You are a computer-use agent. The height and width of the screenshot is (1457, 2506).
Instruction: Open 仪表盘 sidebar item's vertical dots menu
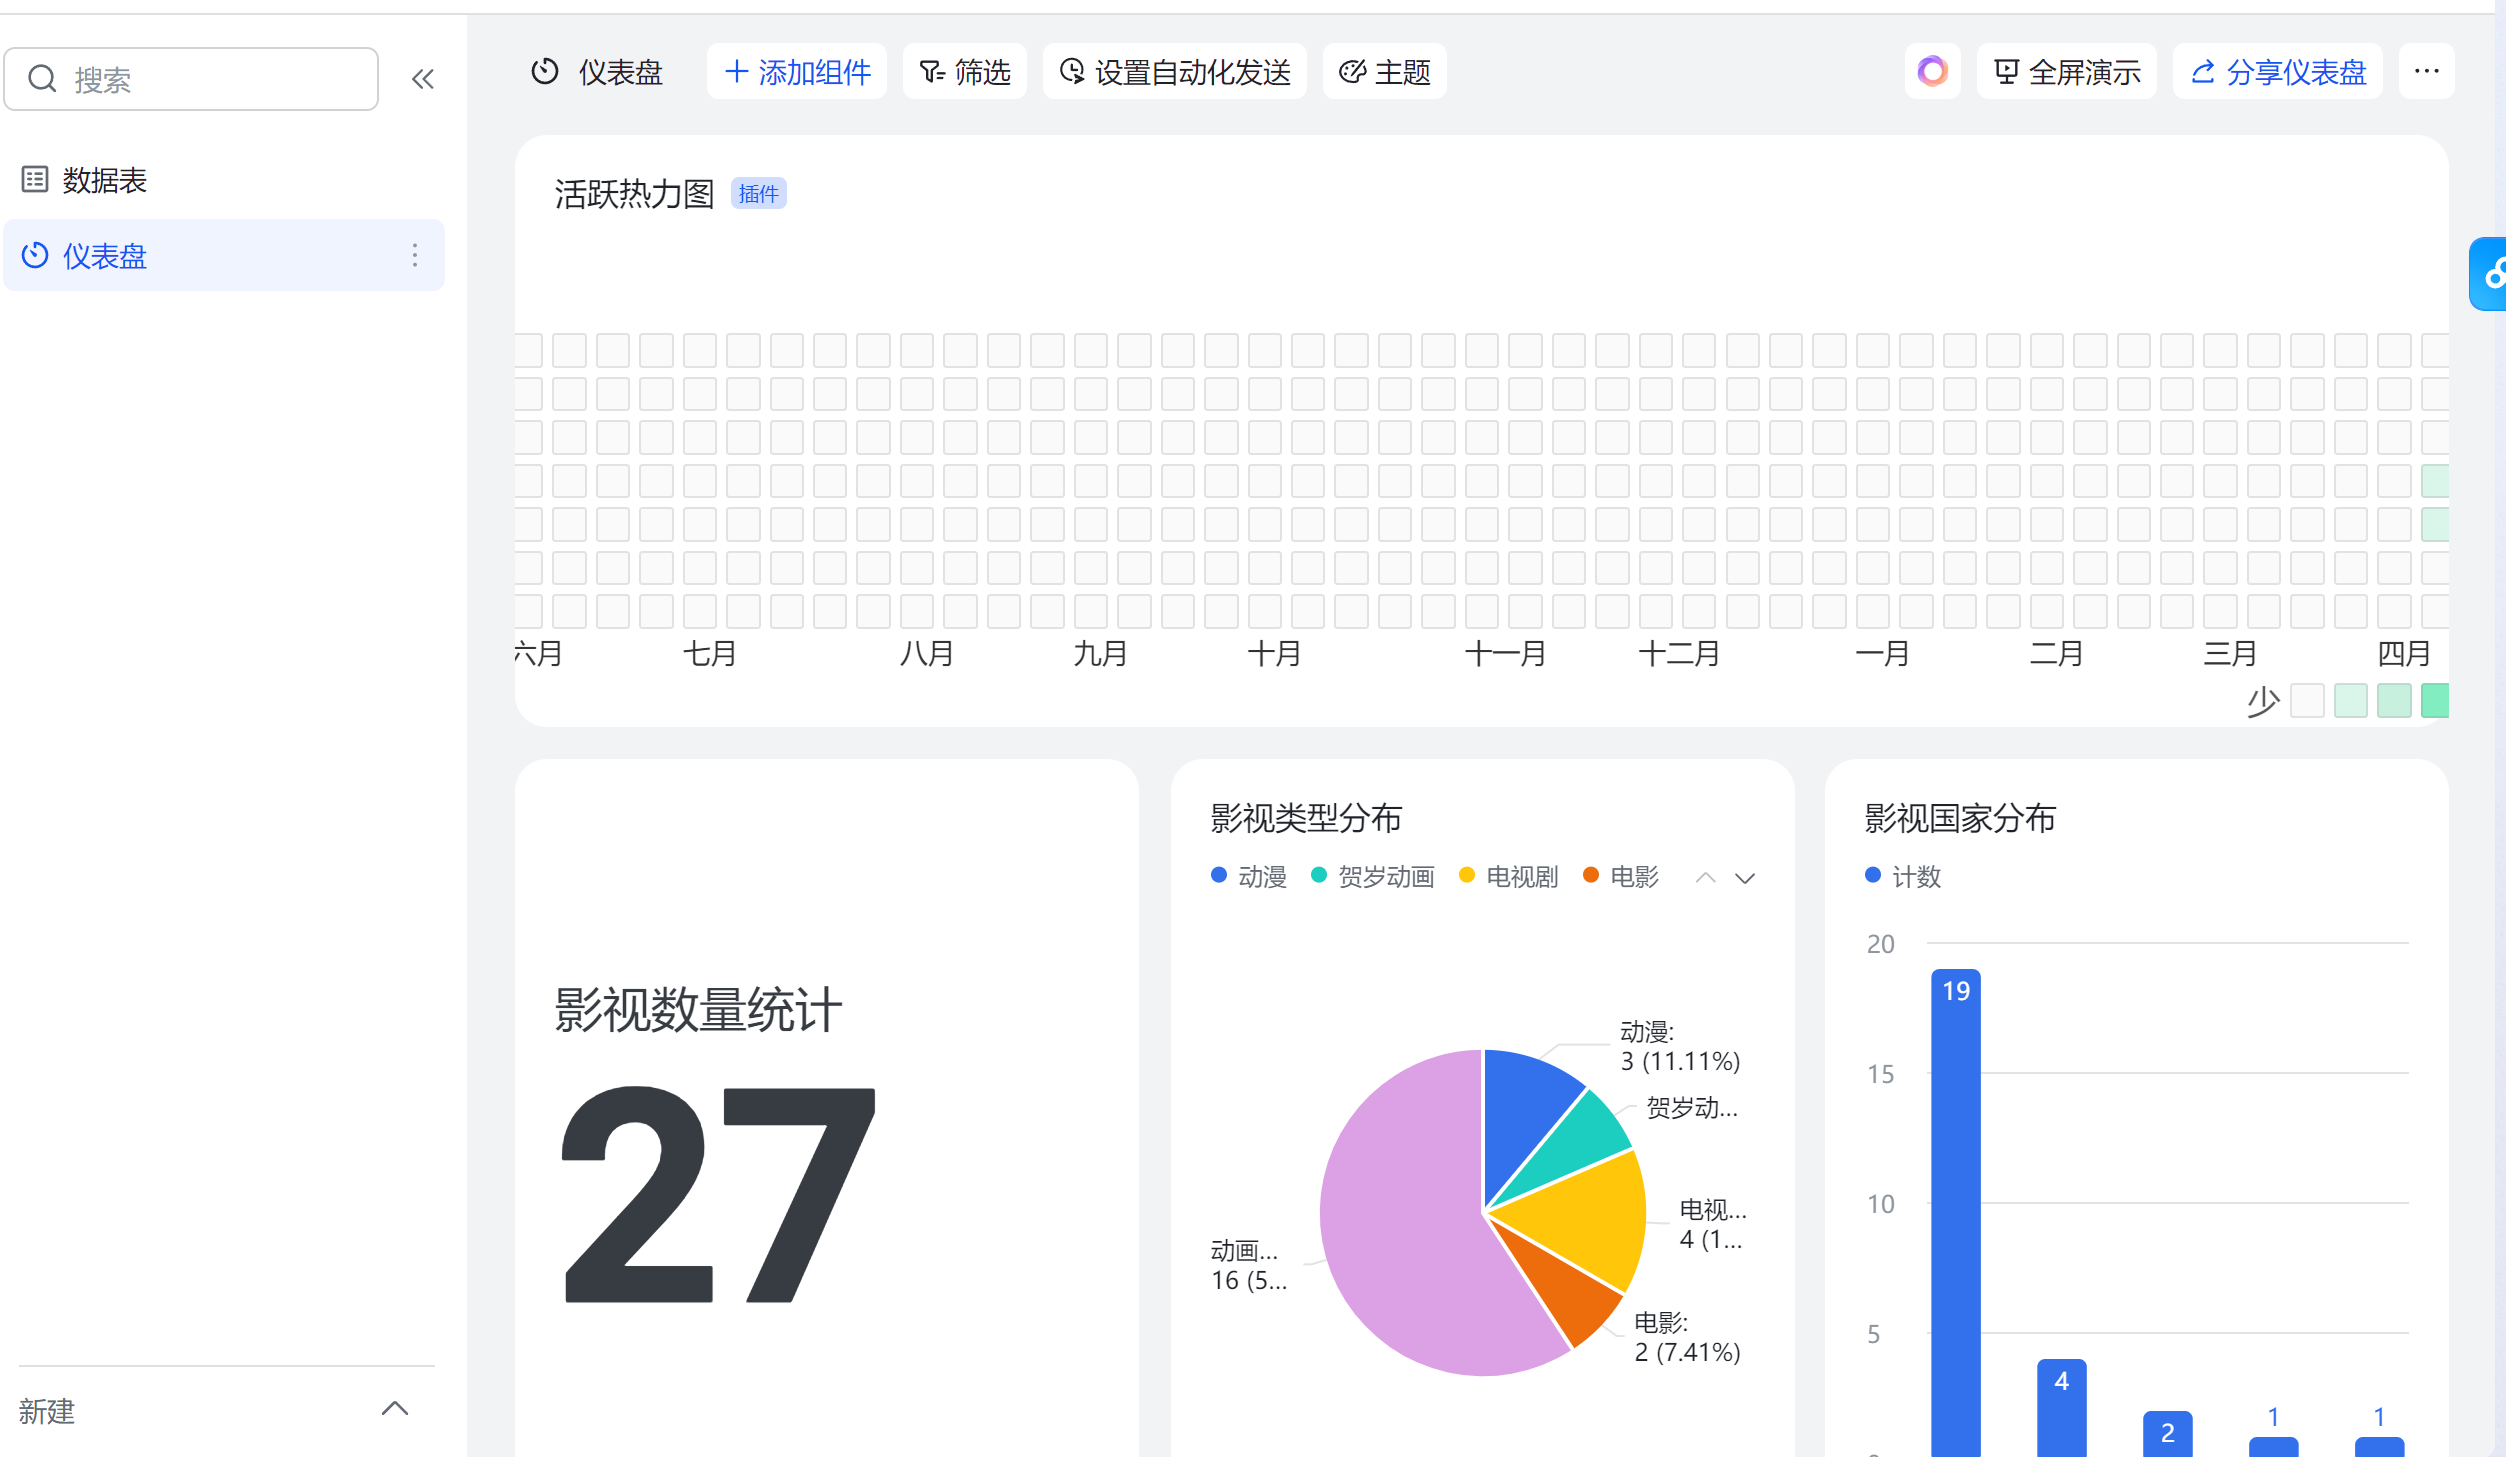[414, 255]
